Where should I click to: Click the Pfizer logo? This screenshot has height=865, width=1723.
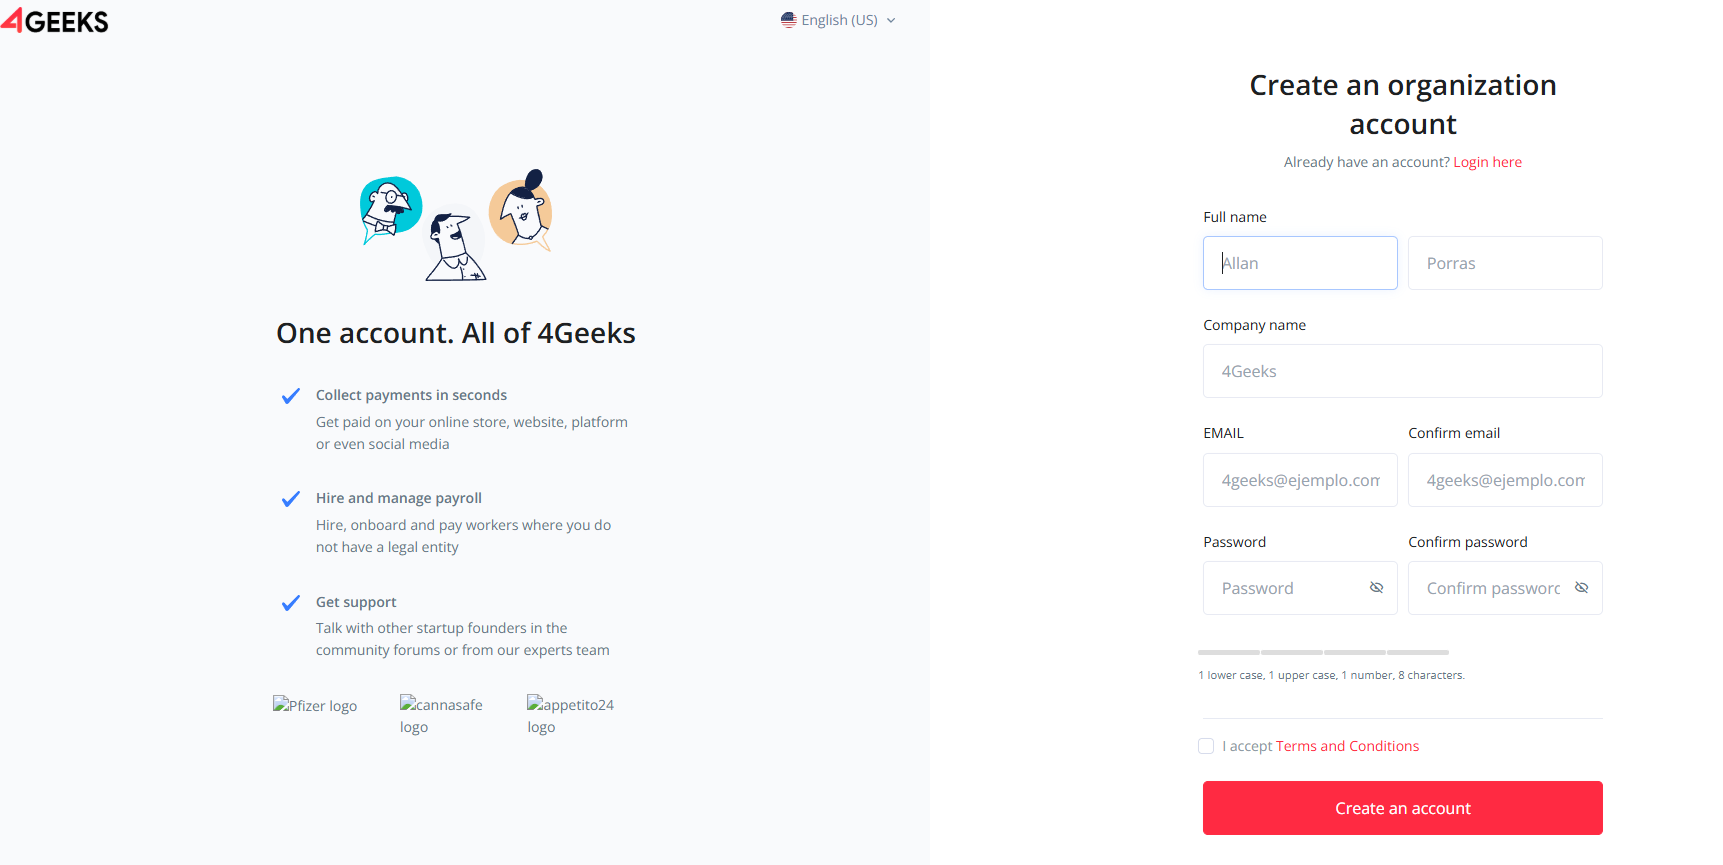click(314, 705)
